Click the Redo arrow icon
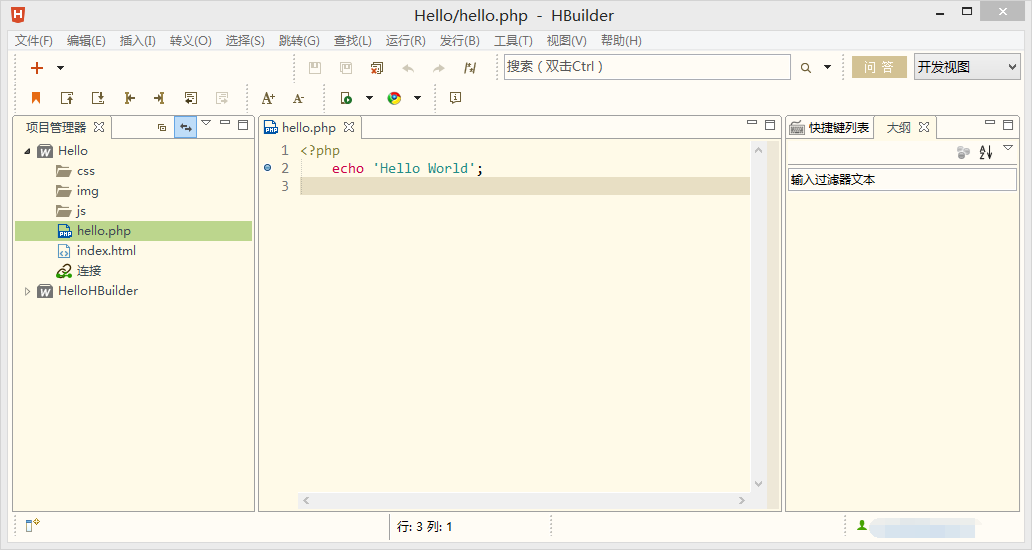Screen dimensions: 1032x550 438,68
